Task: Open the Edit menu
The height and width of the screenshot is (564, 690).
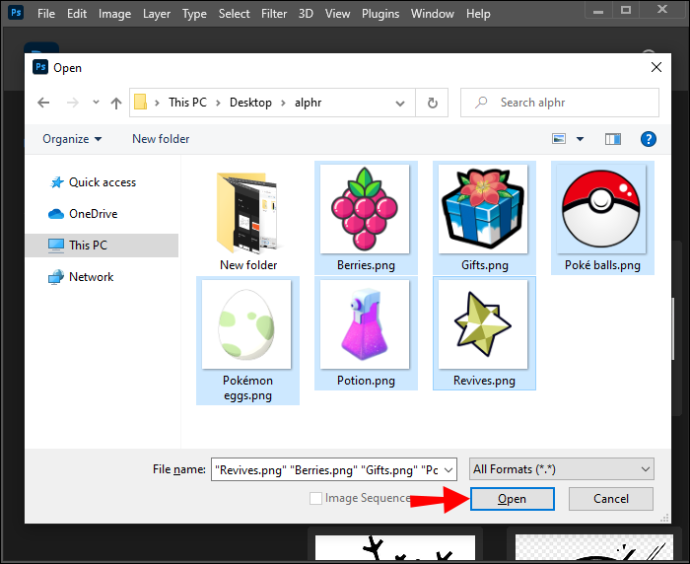Action: [x=77, y=14]
